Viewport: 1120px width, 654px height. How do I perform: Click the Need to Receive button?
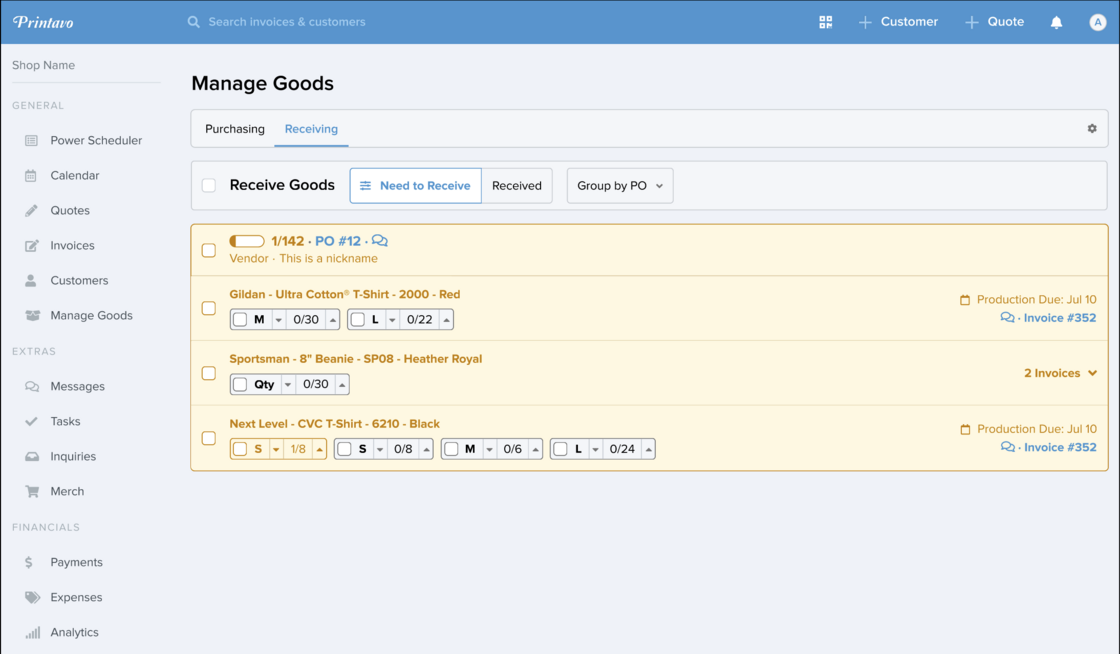(x=415, y=186)
